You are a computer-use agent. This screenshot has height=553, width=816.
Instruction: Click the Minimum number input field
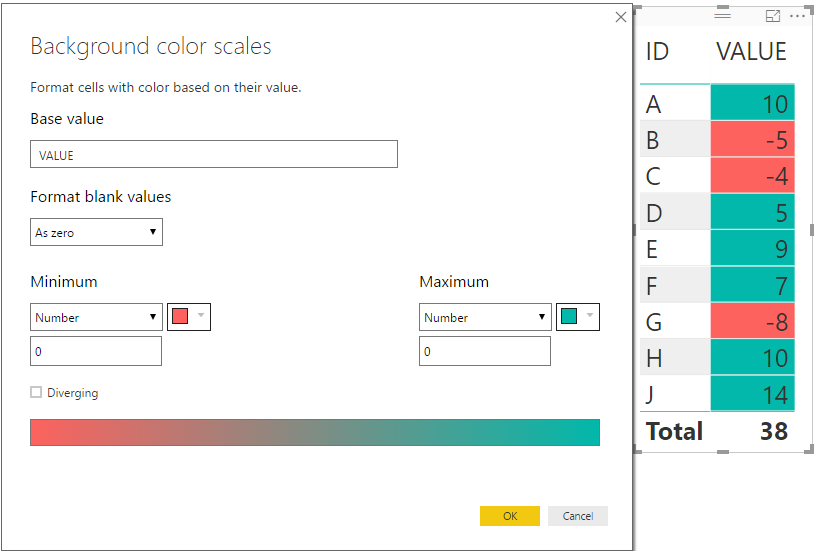[96, 351]
